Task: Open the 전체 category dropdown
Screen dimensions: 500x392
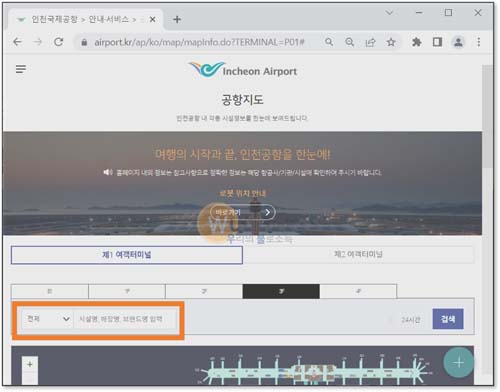Action: coord(47,319)
